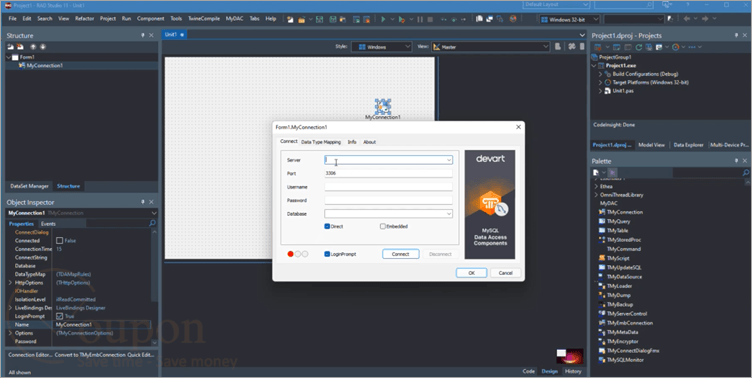Click the search icon in Palette panel

coord(745,172)
